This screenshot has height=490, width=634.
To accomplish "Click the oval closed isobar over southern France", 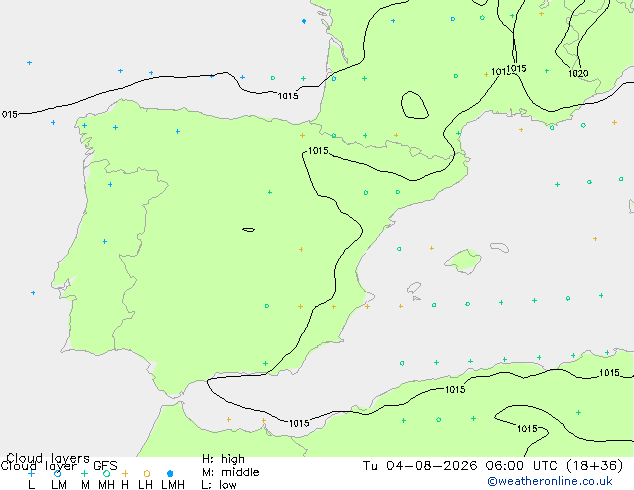I will click(414, 105).
